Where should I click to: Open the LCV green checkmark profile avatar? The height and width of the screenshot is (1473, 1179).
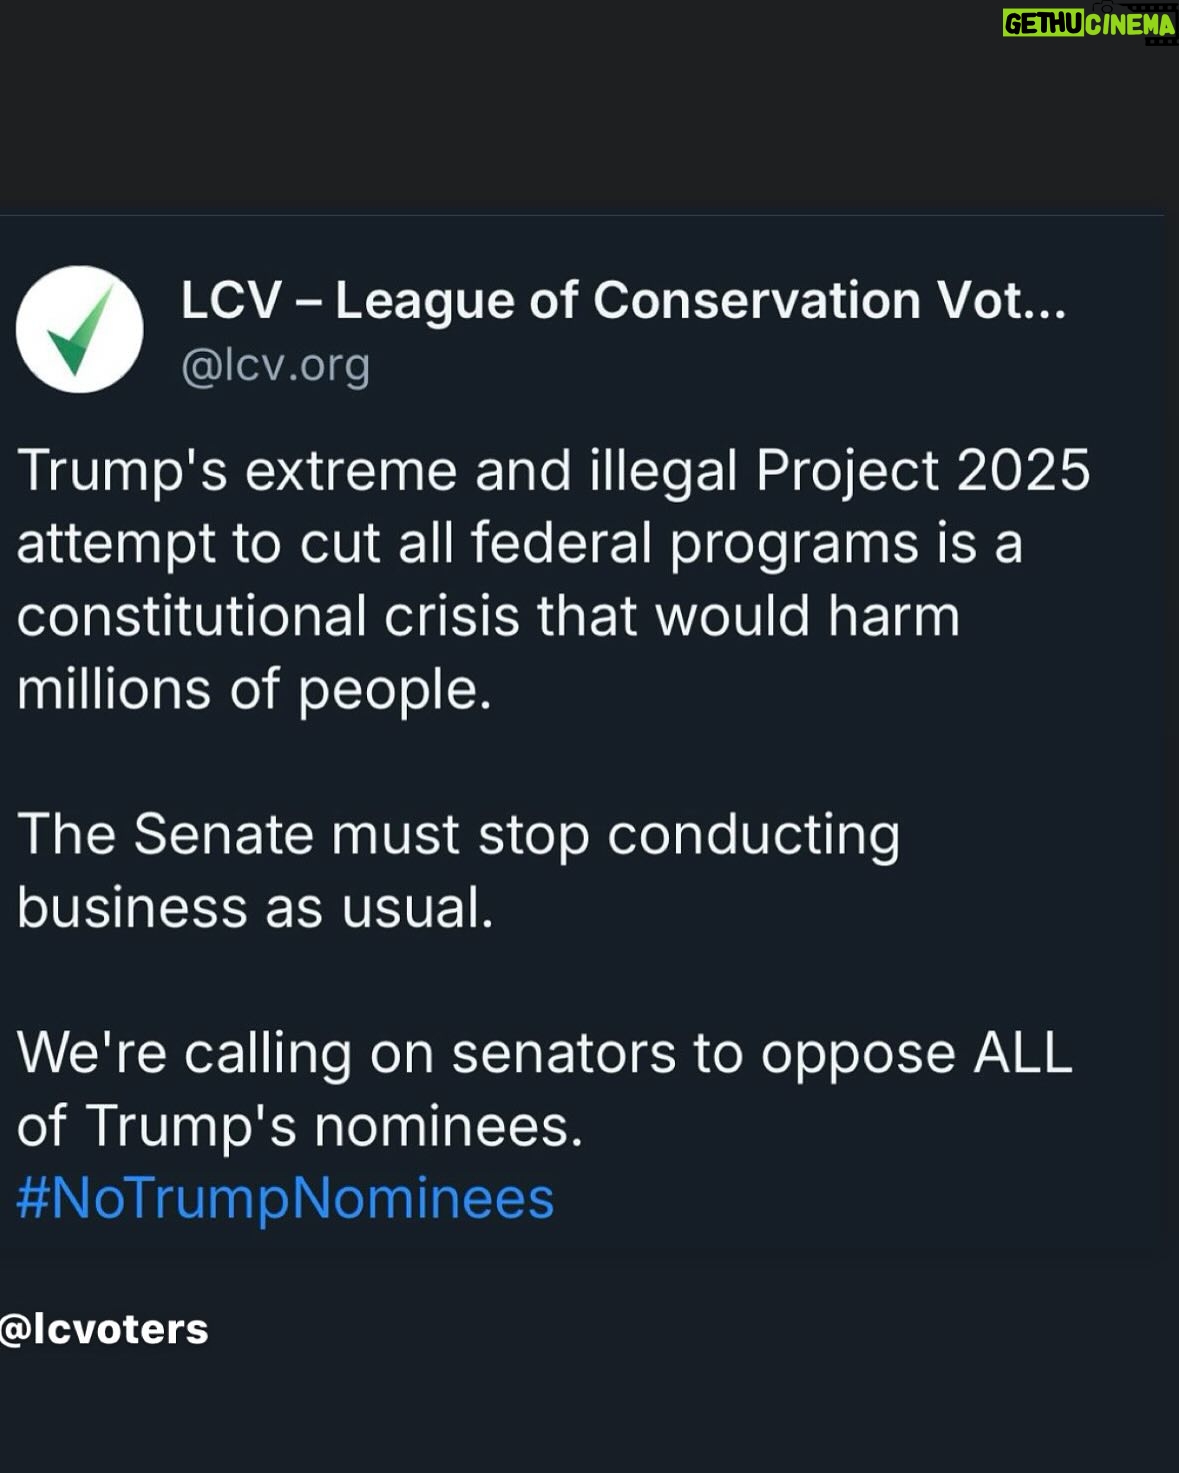tap(79, 329)
